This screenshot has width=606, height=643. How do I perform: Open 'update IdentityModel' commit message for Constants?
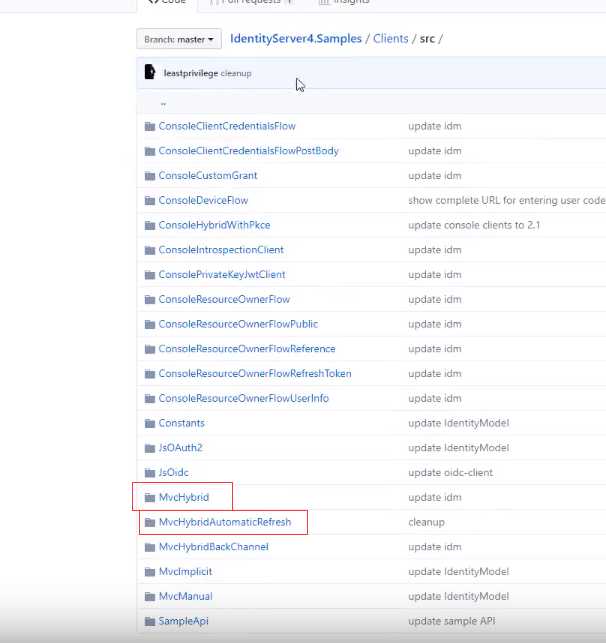click(458, 423)
